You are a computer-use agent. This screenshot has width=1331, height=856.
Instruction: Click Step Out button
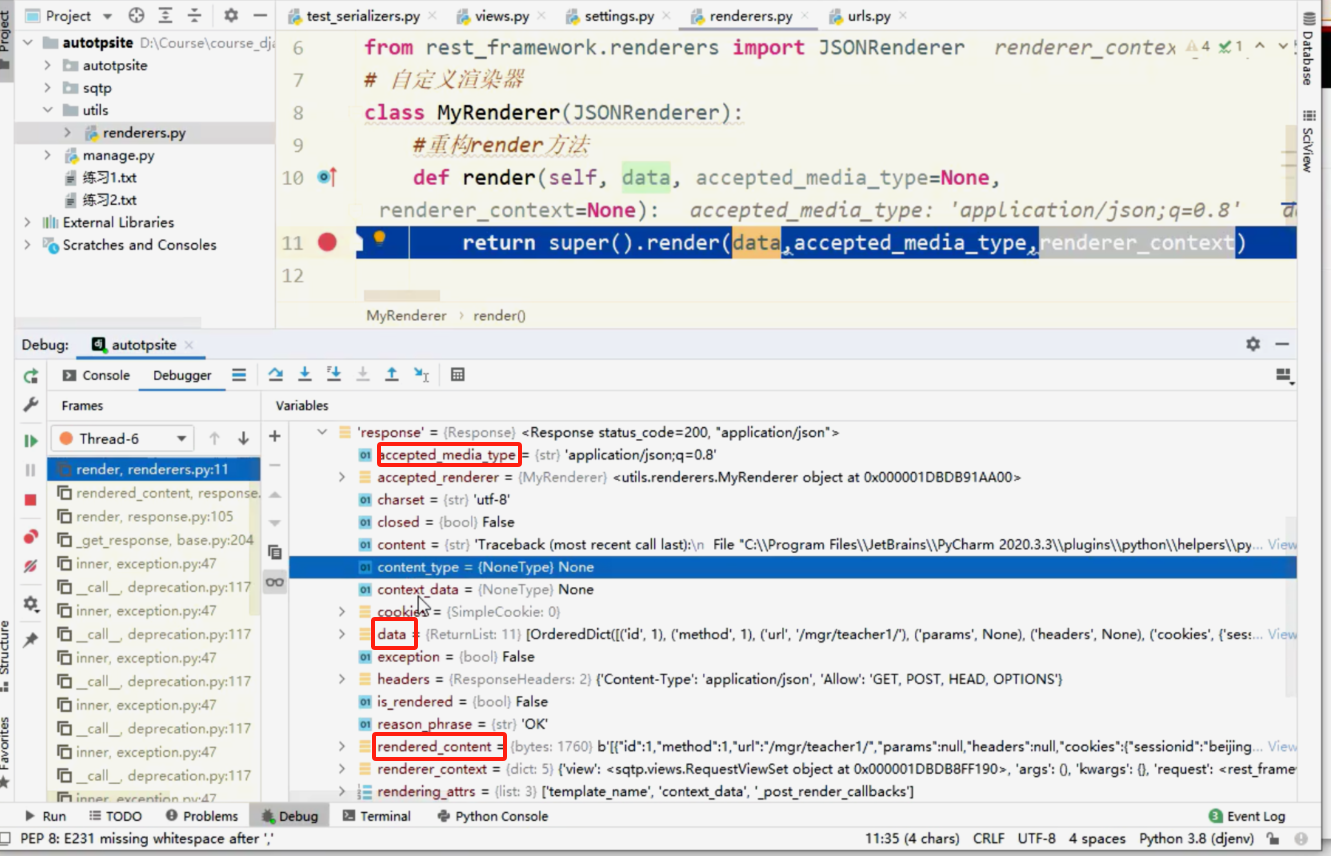(x=392, y=374)
